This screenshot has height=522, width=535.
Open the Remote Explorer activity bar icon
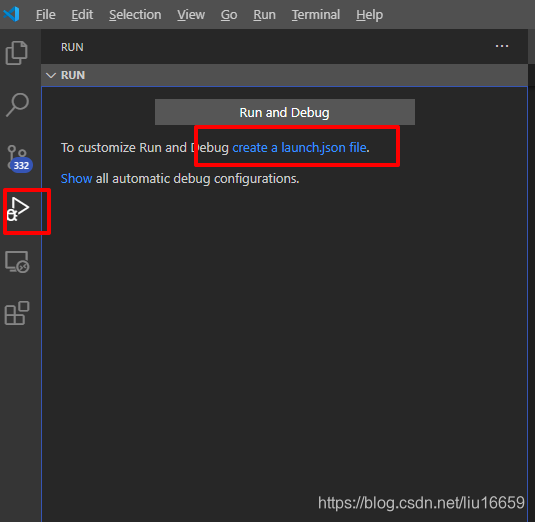17,262
